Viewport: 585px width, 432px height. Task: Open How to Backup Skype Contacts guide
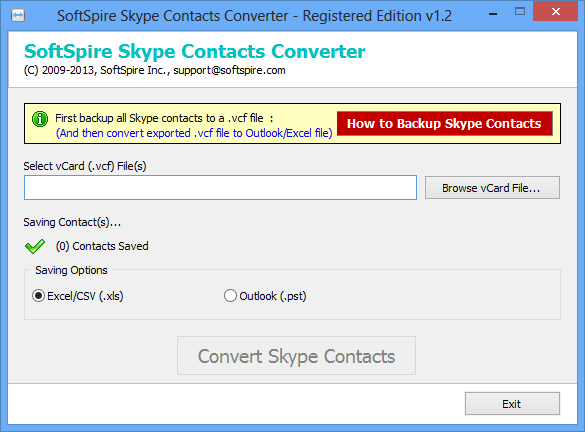tap(445, 123)
